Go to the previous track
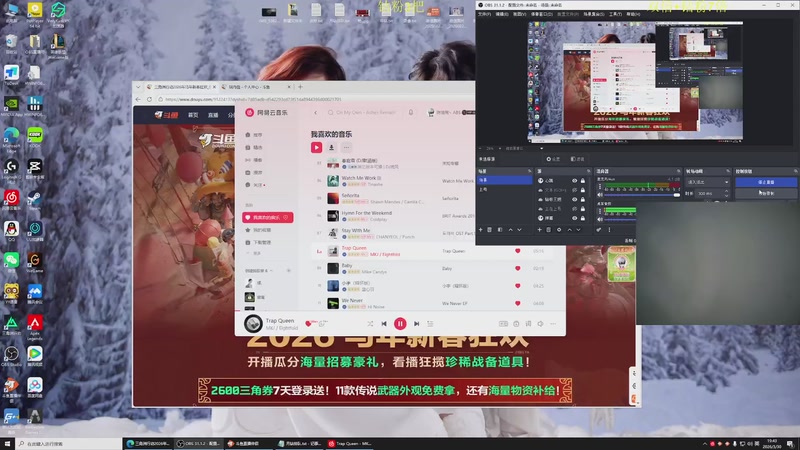 pyautogui.click(x=384, y=323)
